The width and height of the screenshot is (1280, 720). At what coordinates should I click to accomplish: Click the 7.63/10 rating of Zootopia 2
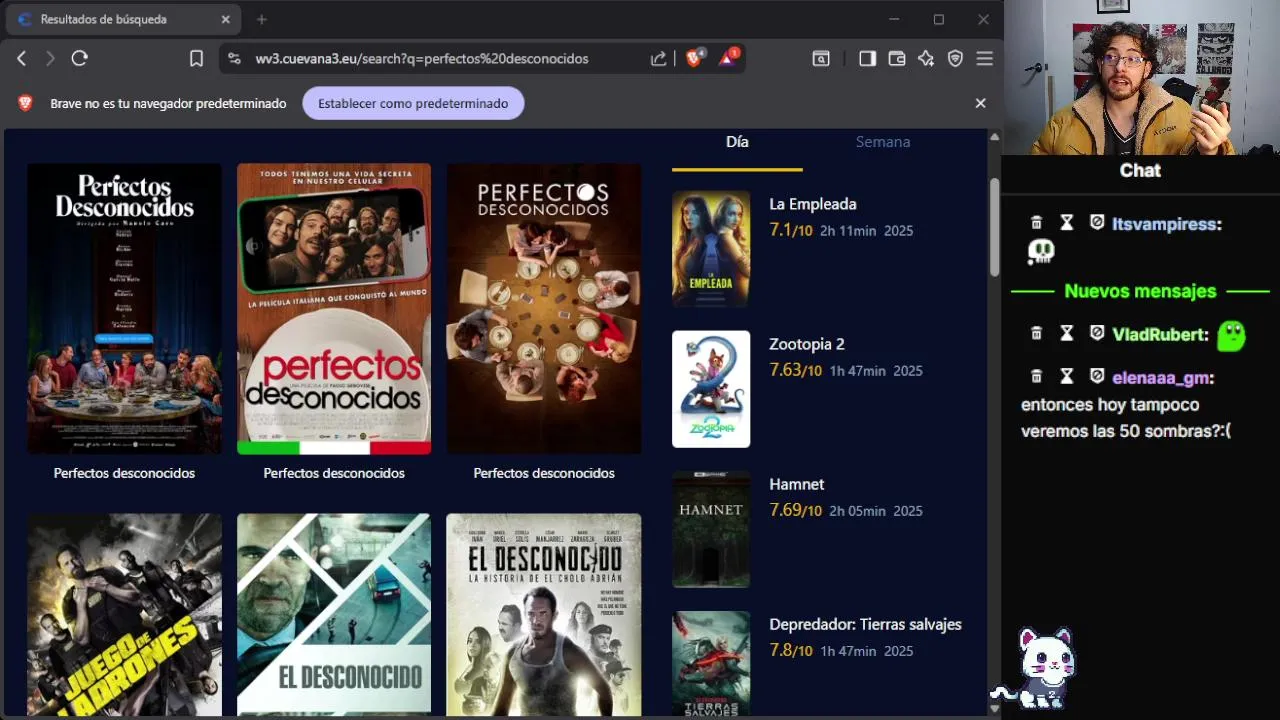795,370
